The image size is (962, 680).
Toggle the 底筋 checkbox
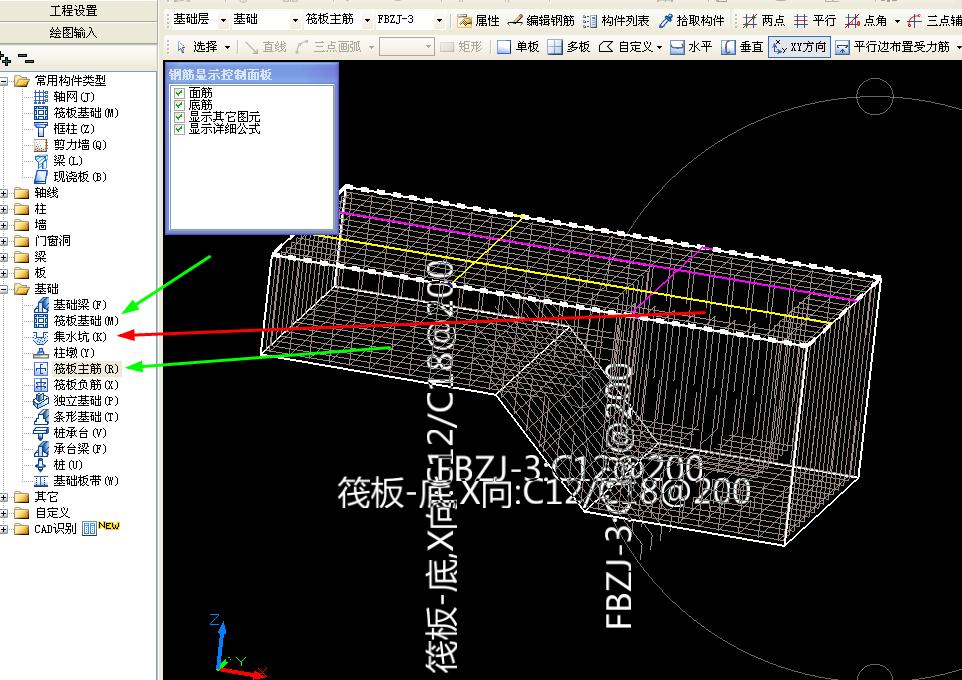[x=180, y=105]
